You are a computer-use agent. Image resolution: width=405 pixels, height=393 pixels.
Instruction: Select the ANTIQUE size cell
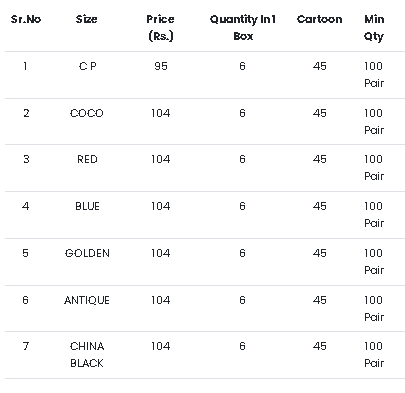tap(87, 300)
